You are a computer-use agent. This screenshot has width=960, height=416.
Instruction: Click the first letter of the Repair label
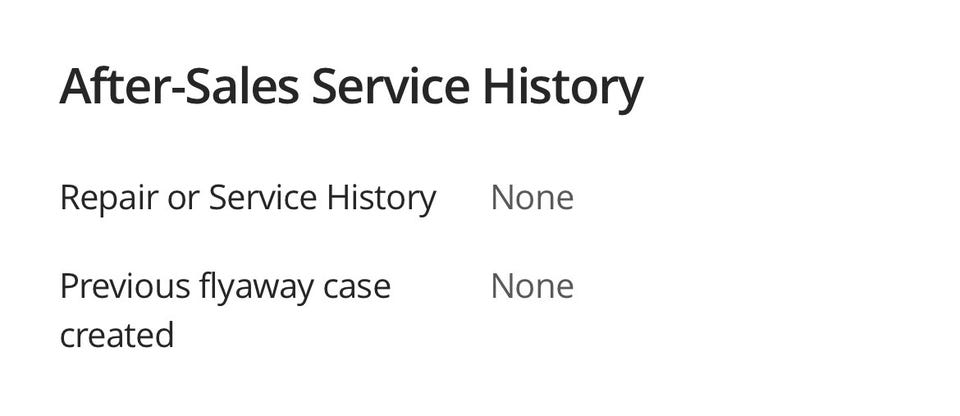click(x=69, y=198)
